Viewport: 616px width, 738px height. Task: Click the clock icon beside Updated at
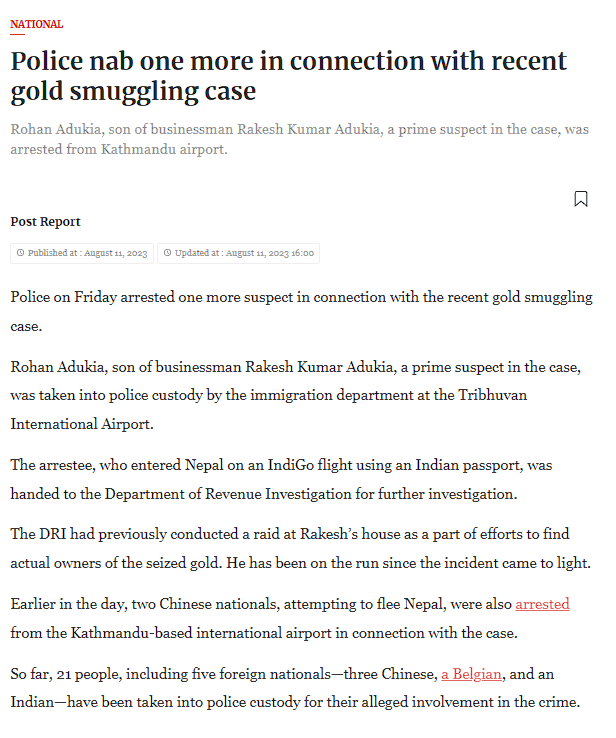coord(167,253)
